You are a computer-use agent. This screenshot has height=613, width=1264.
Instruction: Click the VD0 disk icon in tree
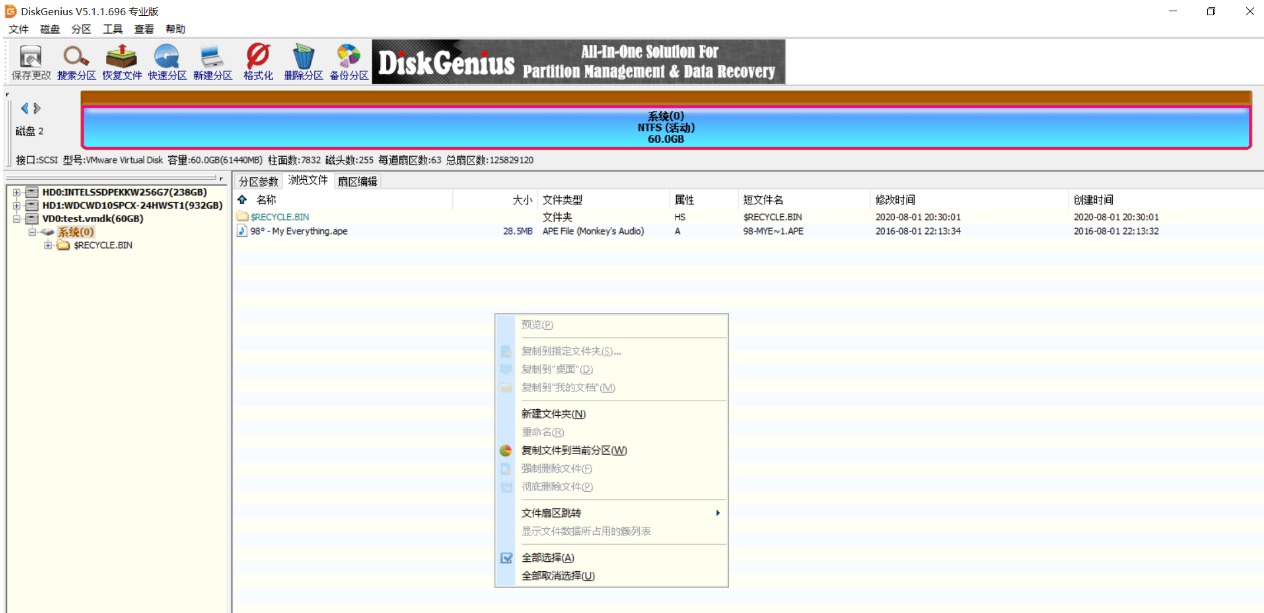[32, 218]
